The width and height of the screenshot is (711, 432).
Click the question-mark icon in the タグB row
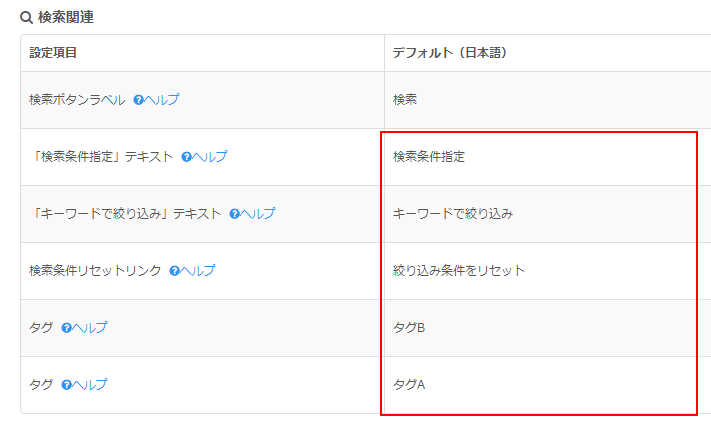click(67, 328)
